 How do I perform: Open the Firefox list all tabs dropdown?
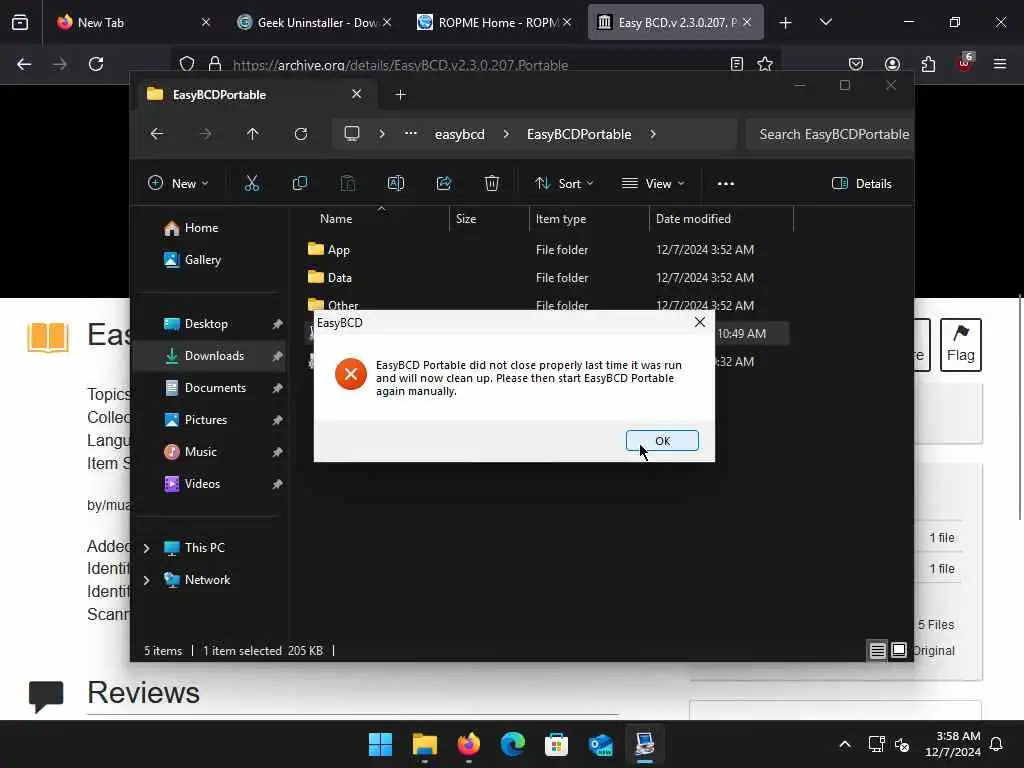point(825,22)
